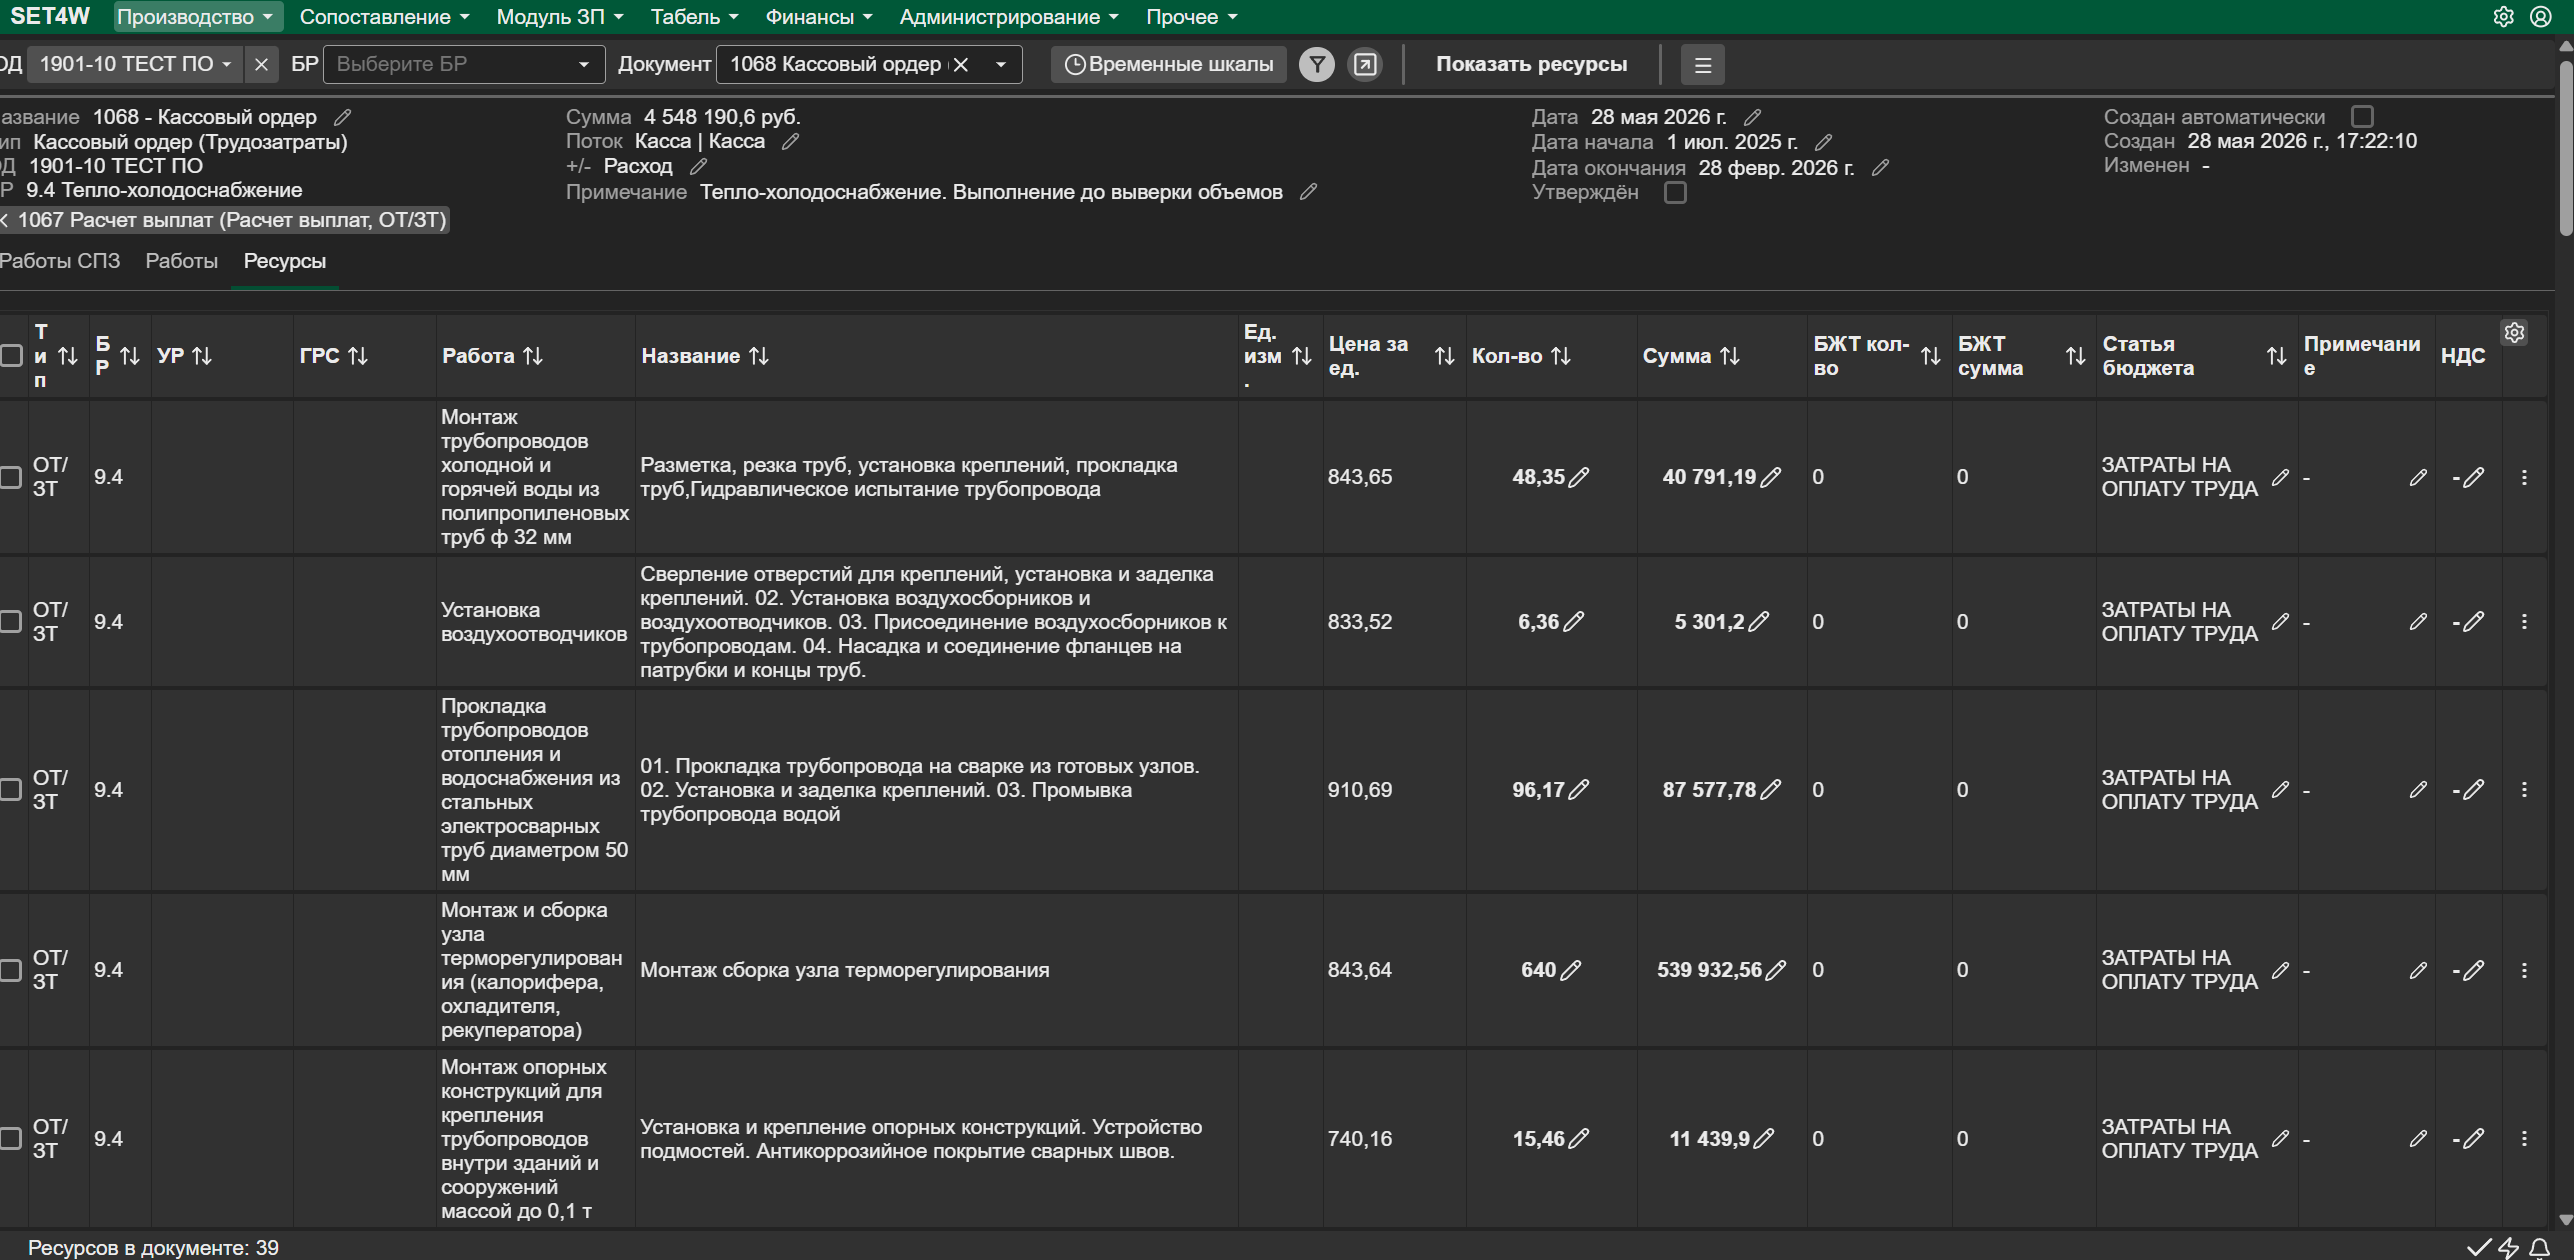Edit sum 539 932,56 pencil

(1776, 970)
